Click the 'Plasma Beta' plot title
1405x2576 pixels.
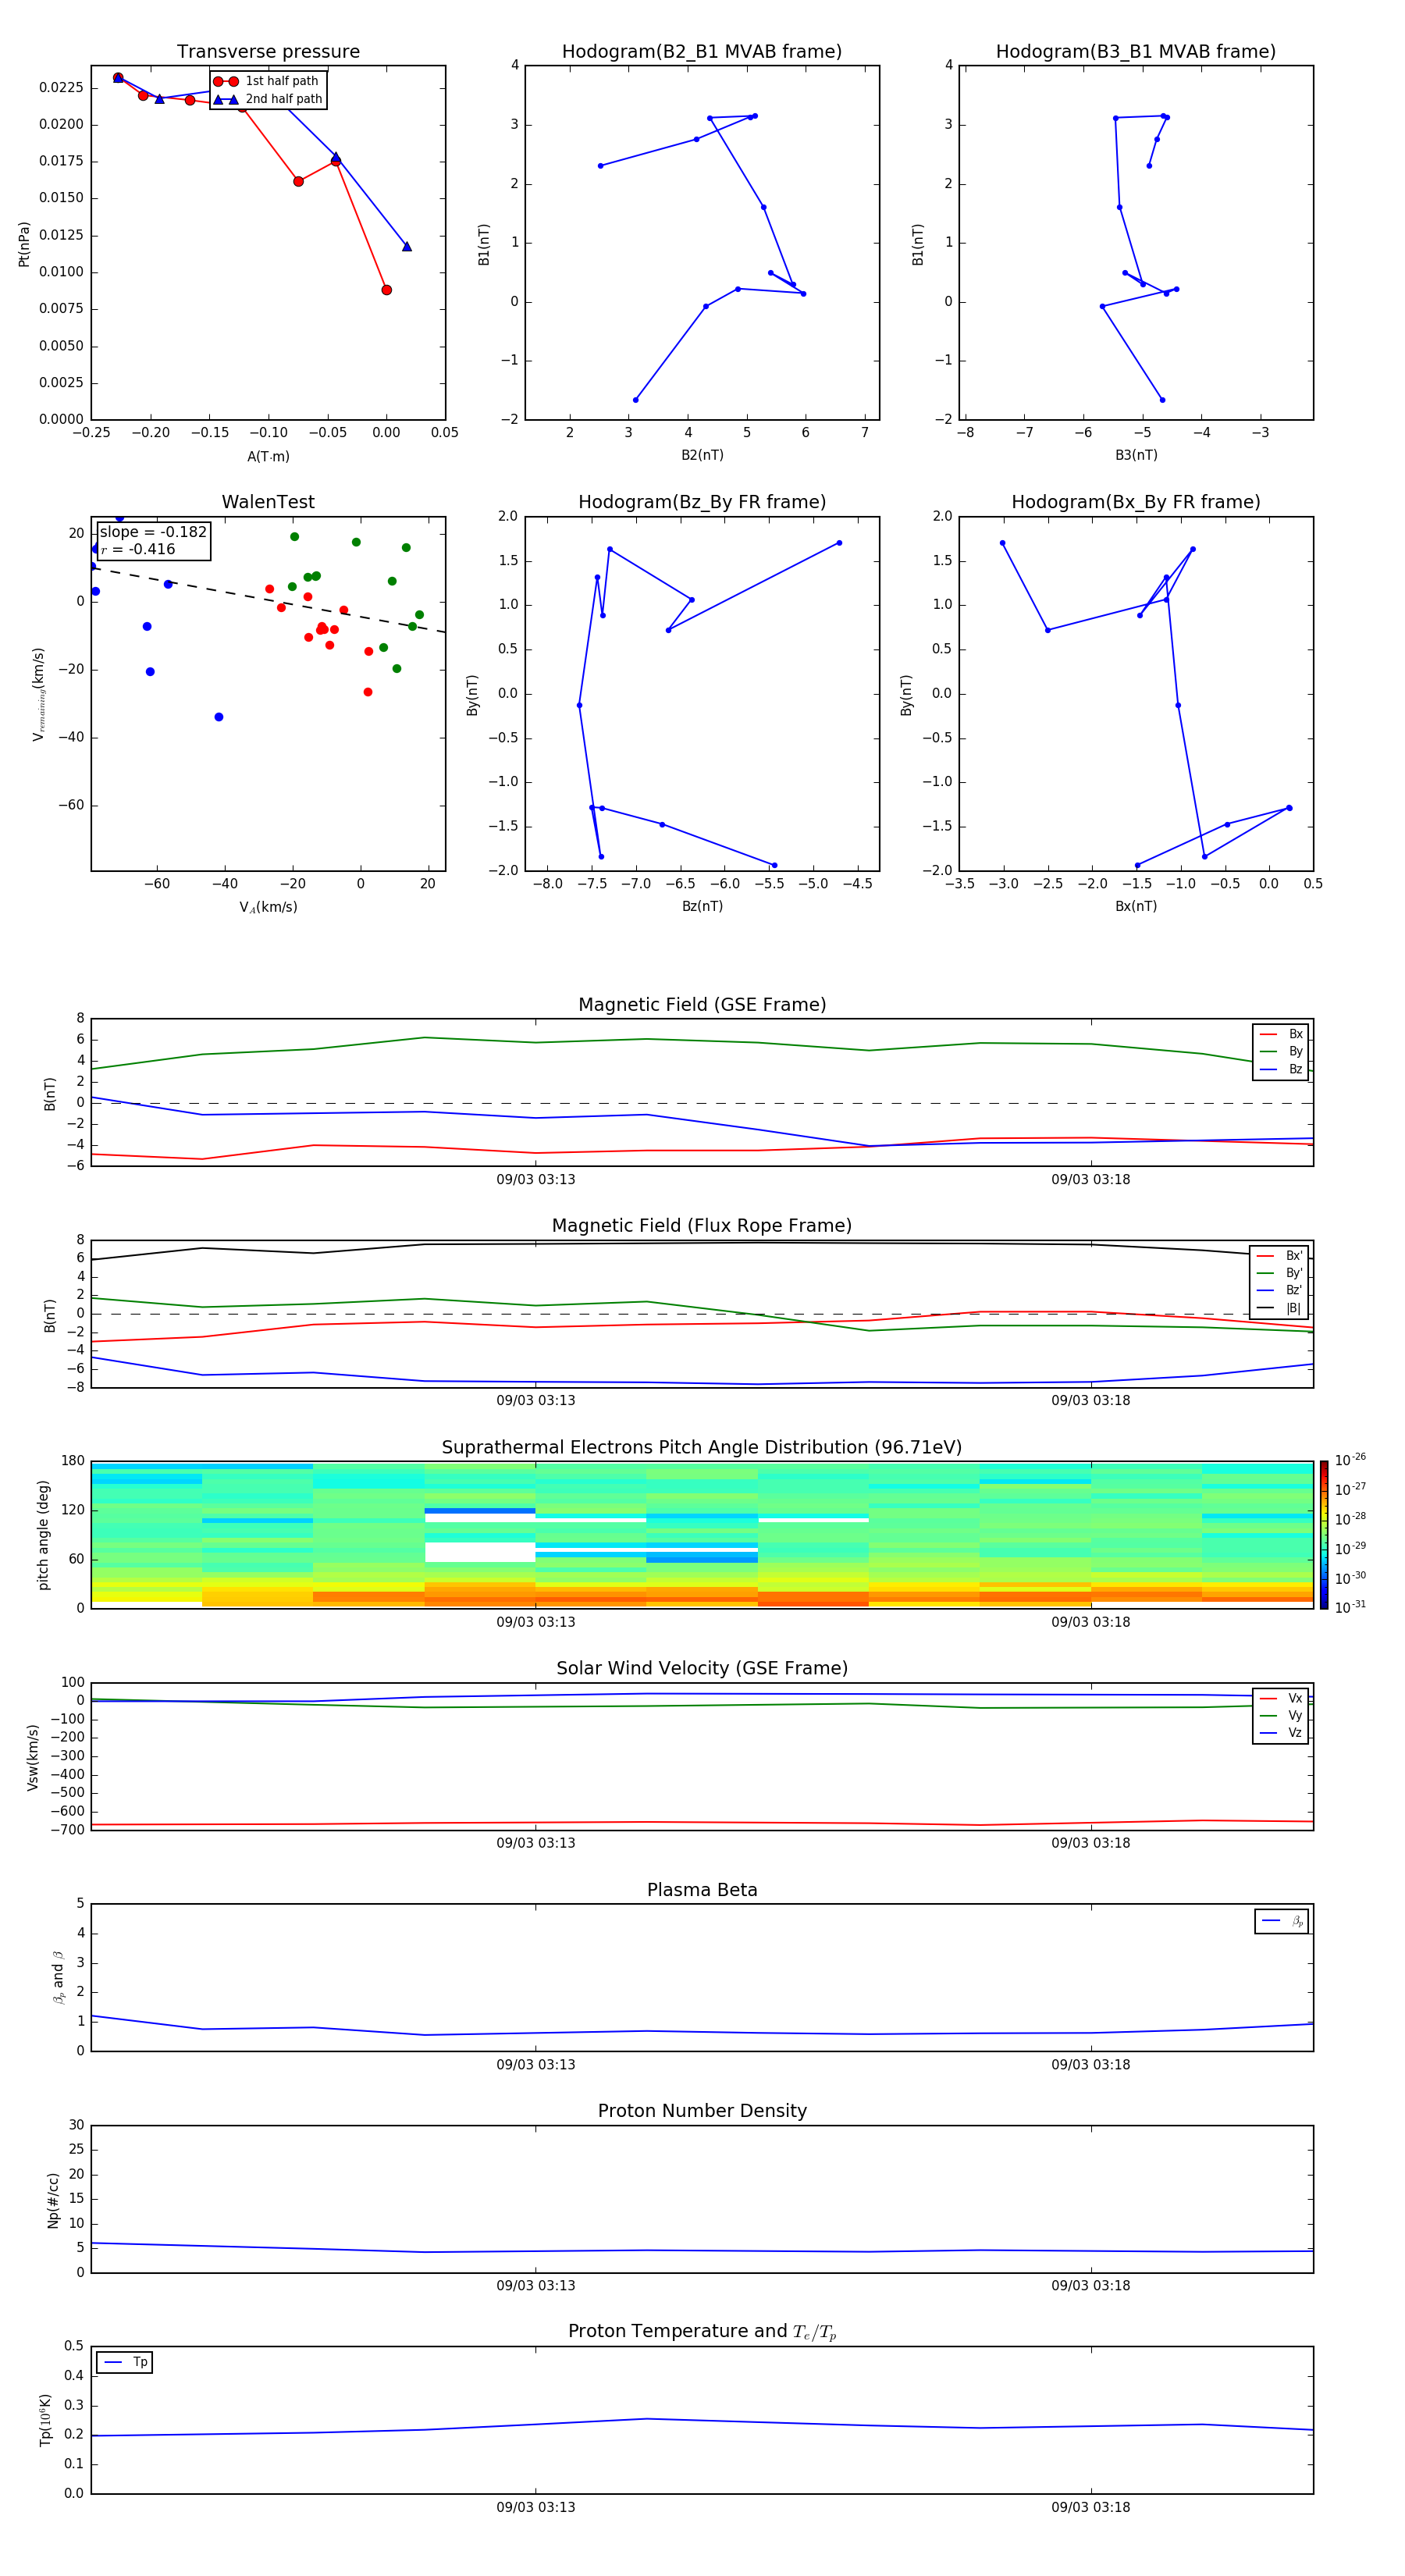[702, 1891]
